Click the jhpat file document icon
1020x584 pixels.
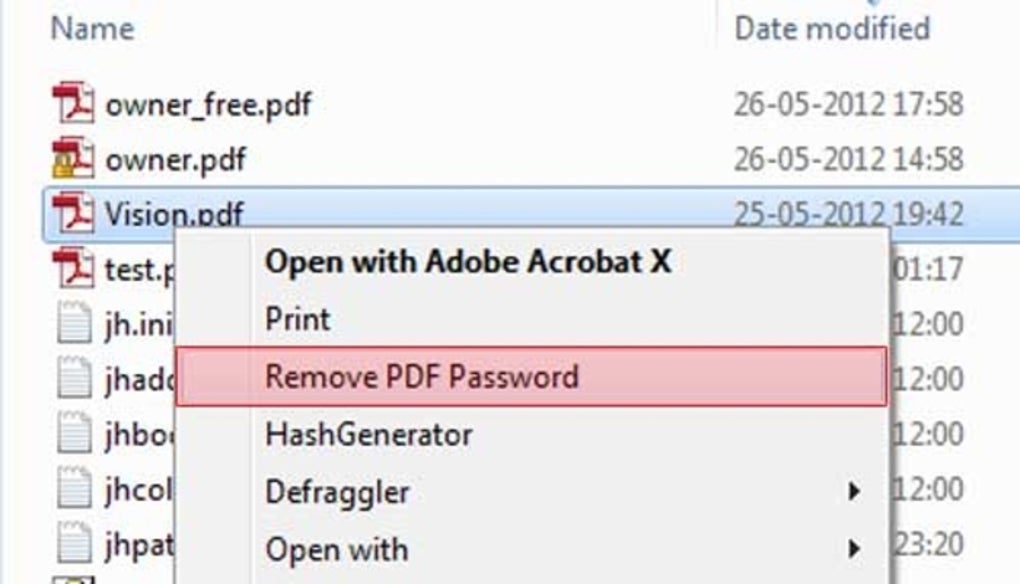[73, 545]
